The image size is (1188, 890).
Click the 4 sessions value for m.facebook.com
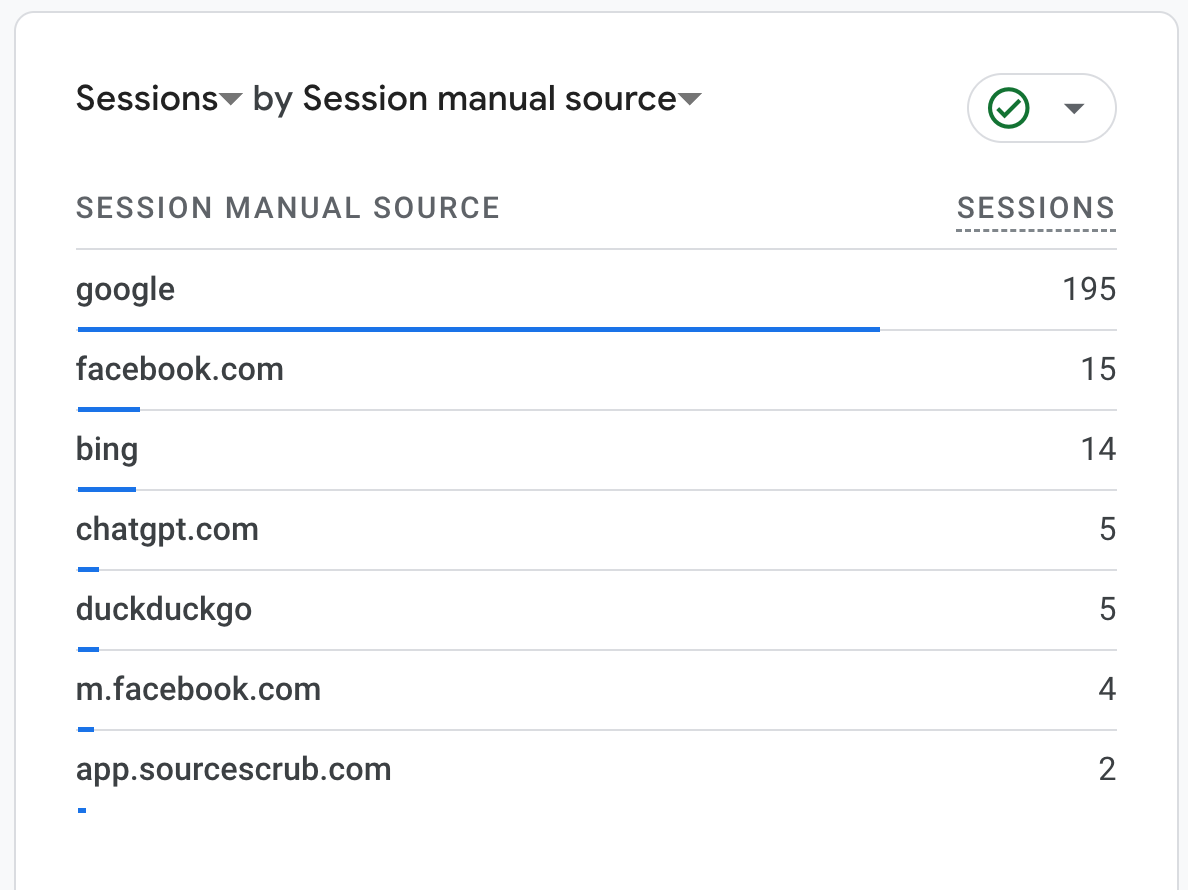click(1107, 690)
